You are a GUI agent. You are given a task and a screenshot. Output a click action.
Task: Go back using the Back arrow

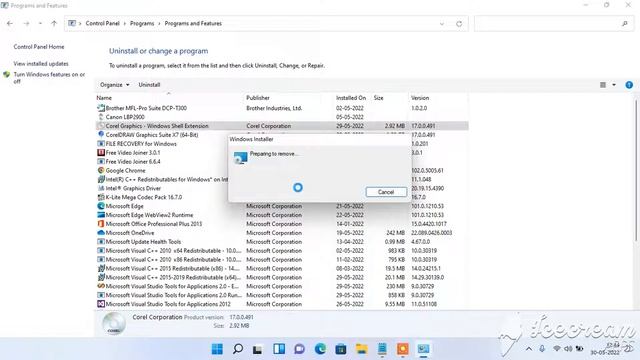(x=10, y=24)
